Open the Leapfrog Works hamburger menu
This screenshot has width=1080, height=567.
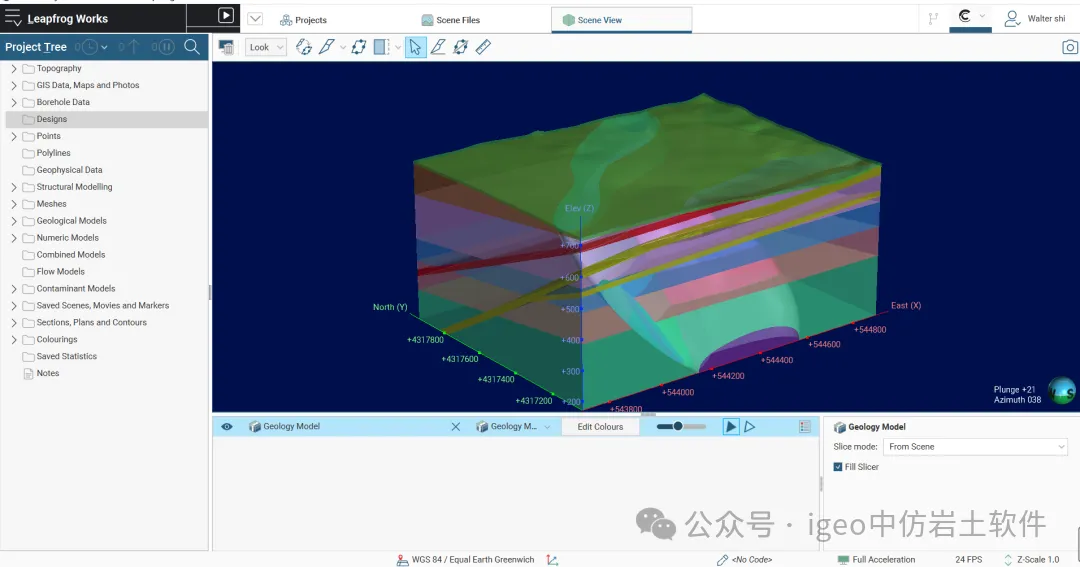click(13, 17)
